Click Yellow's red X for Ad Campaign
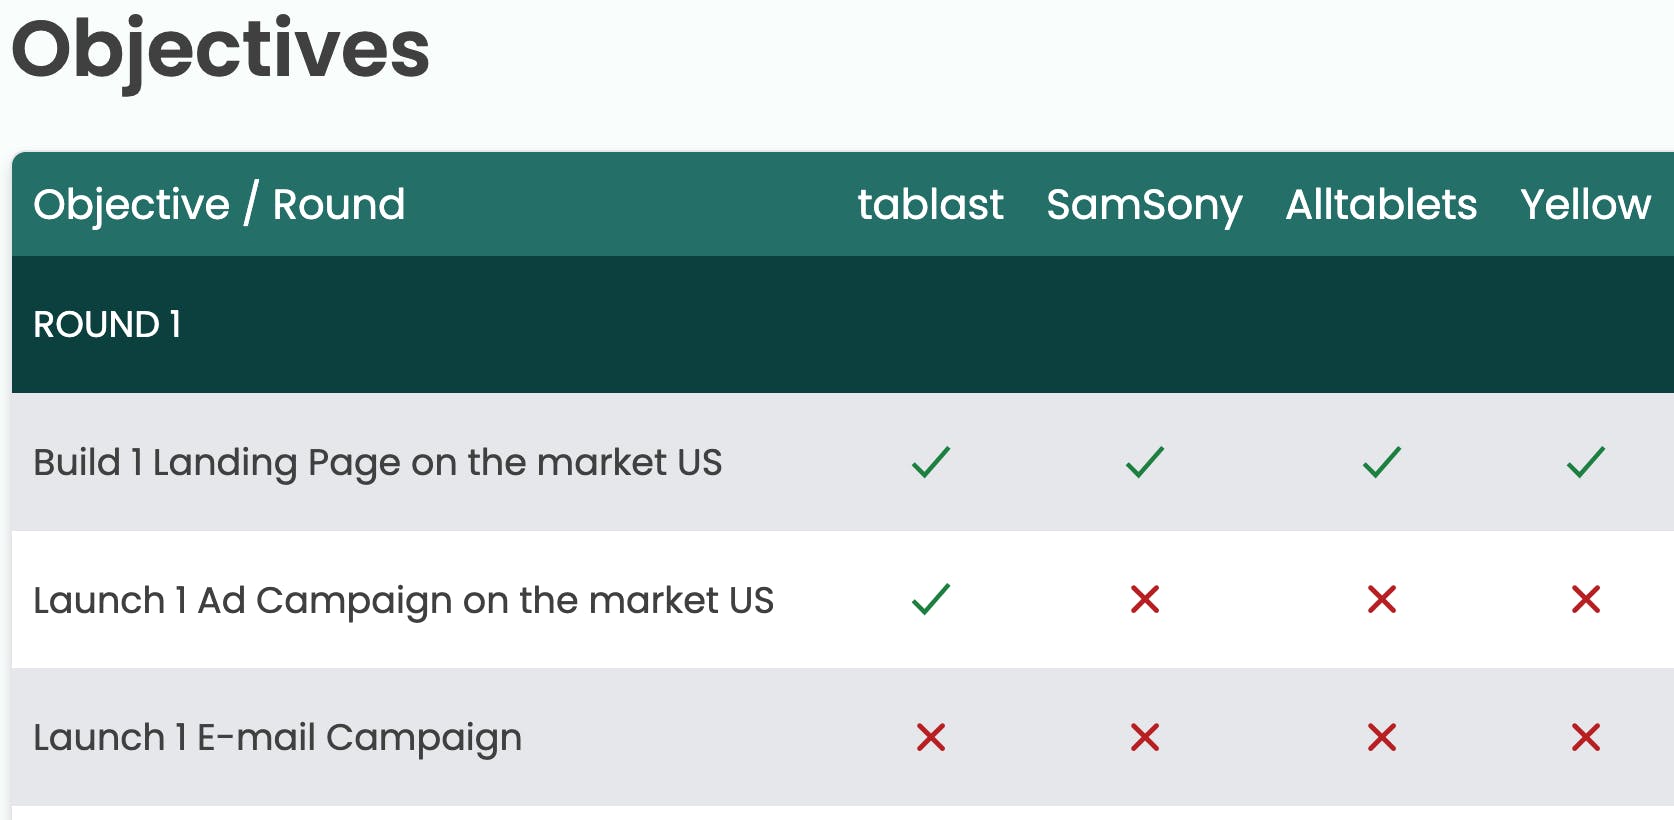The width and height of the screenshot is (1674, 820). (x=1585, y=599)
